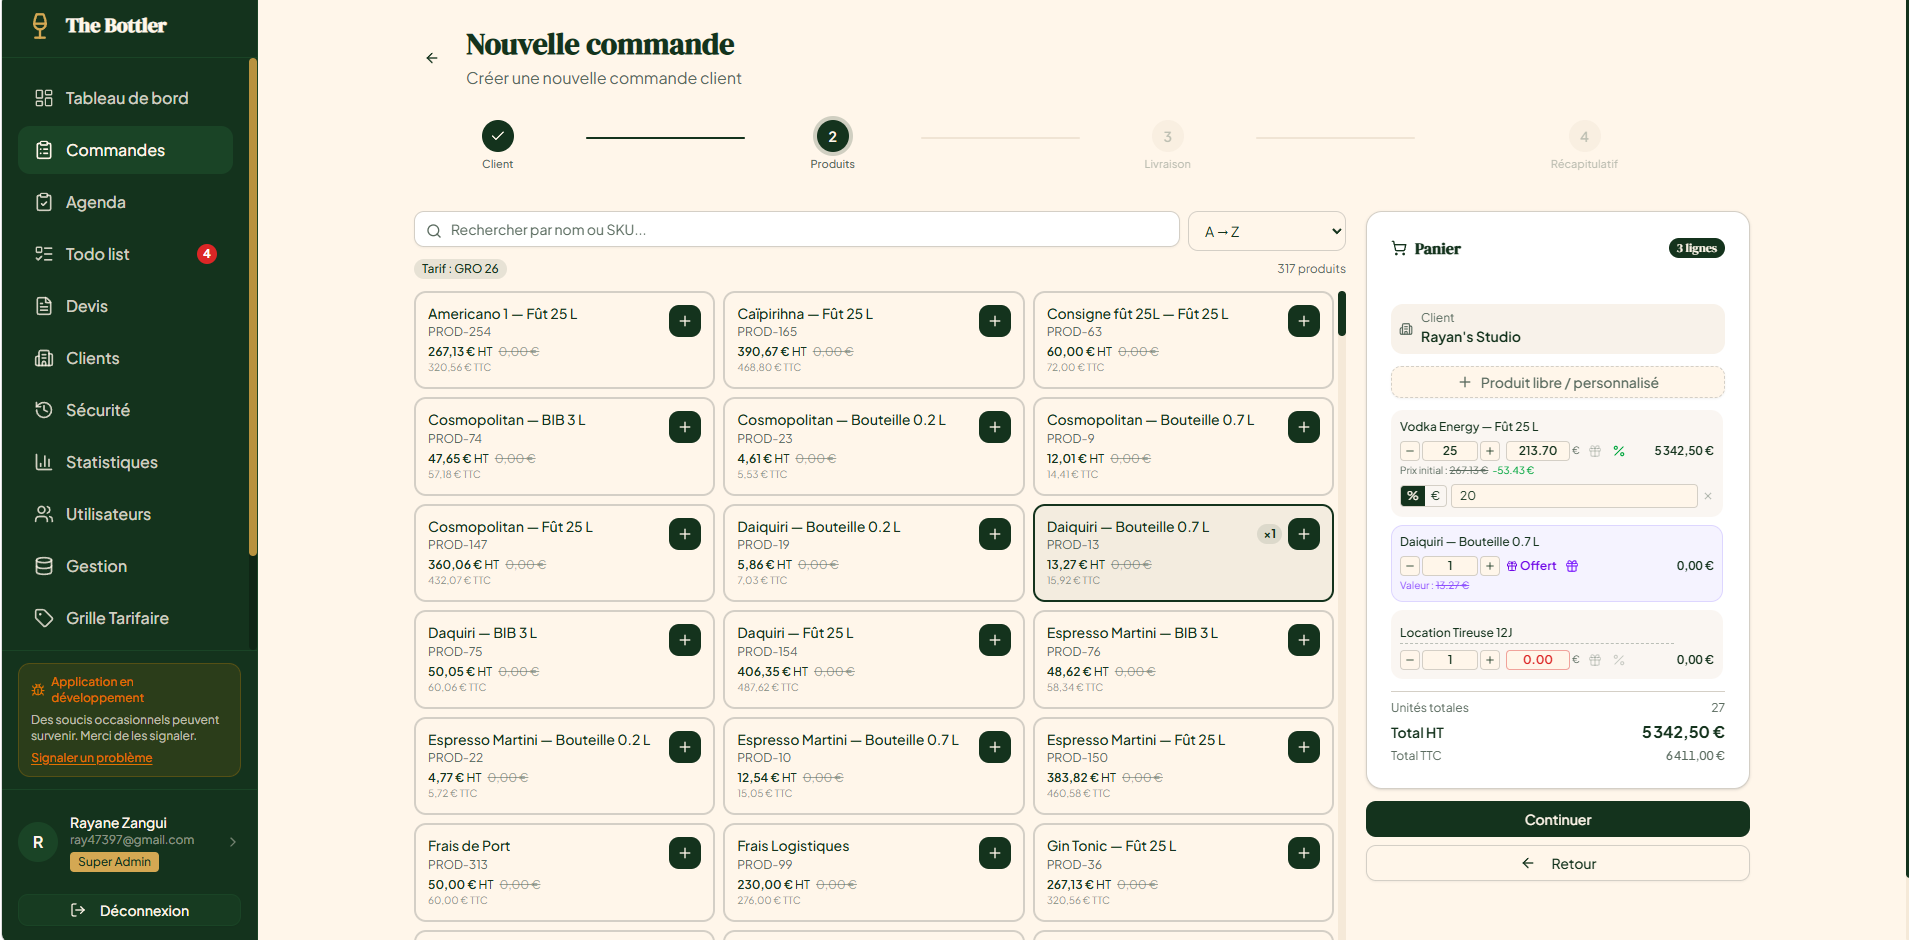Add Espresso Martini Fût 25 L to cart
Viewport: 1909px width, 940px height.
(1304, 747)
